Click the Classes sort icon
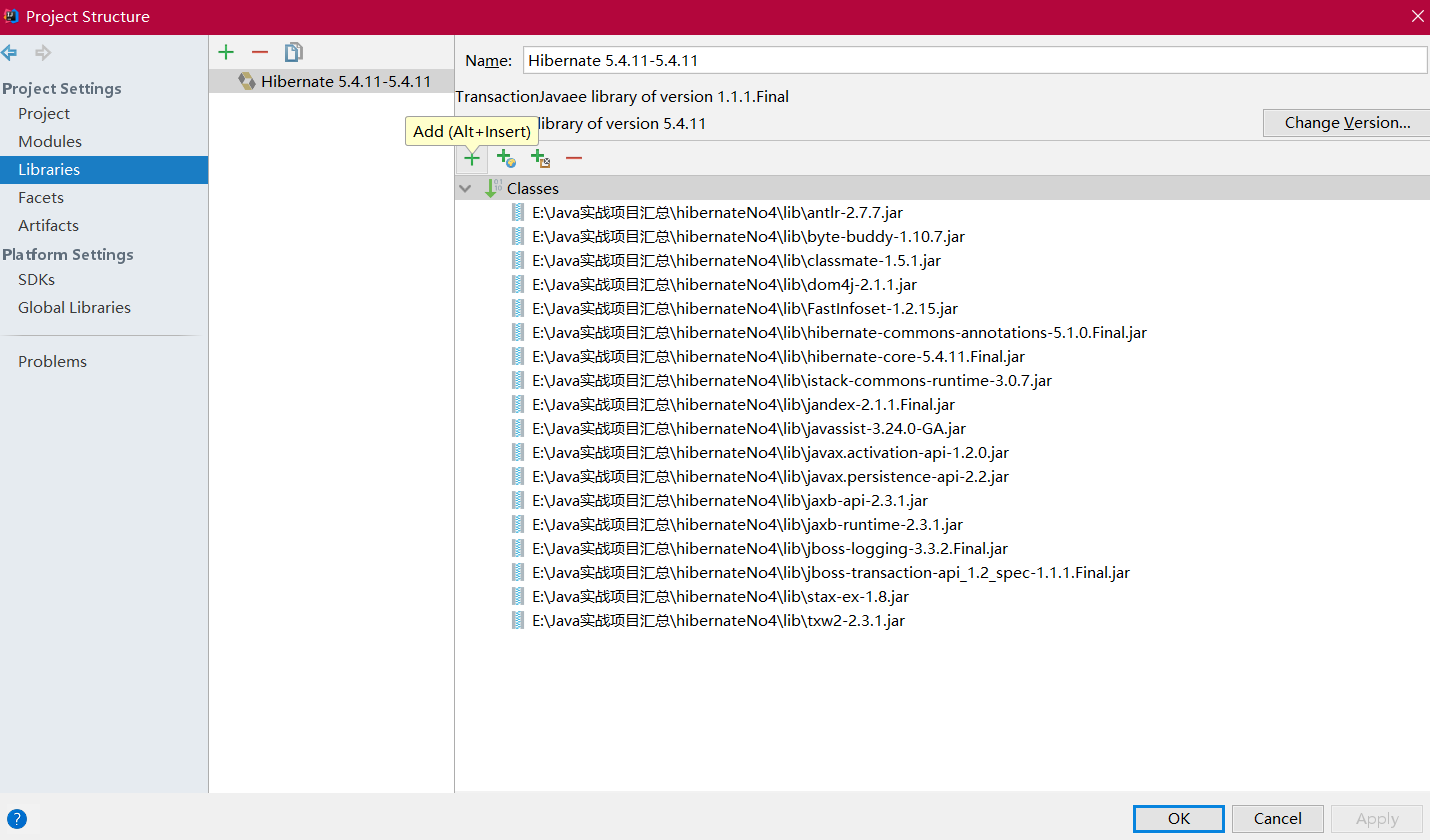 [x=493, y=188]
